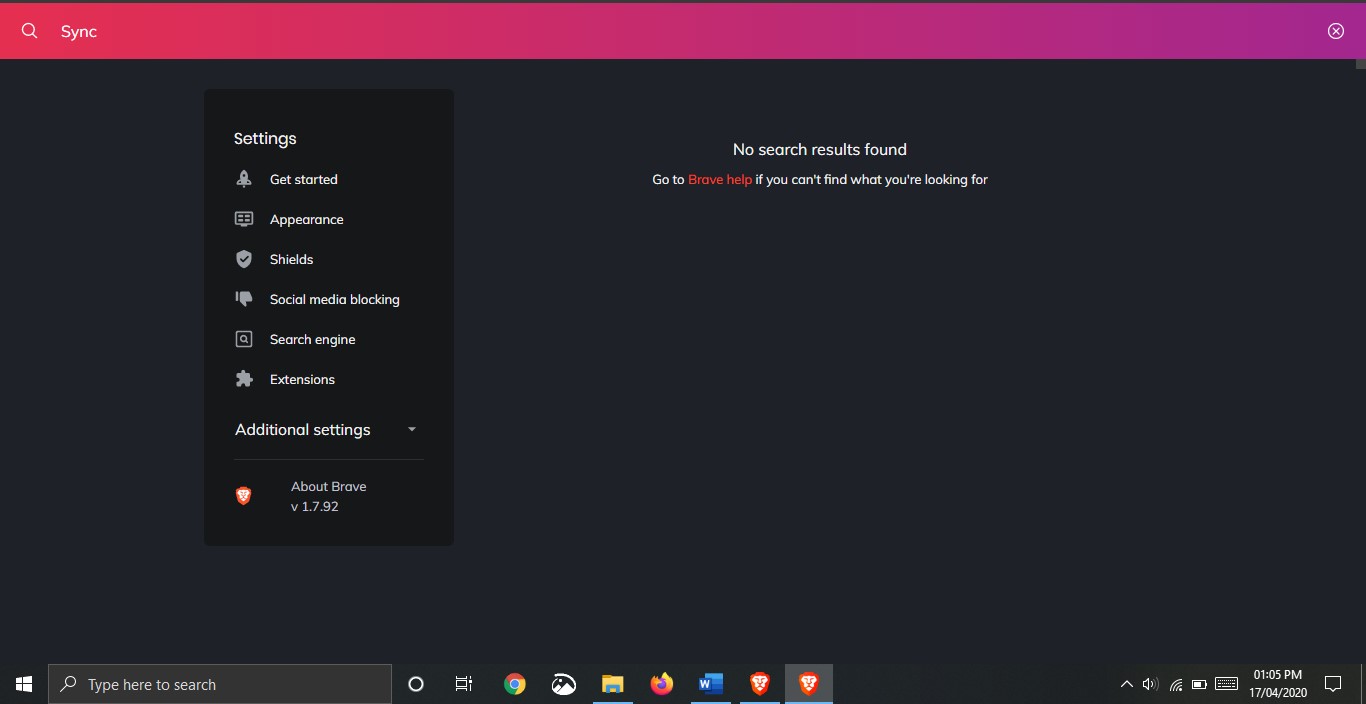Open Social media blocking settings
The image size is (1366, 704).
point(335,299)
